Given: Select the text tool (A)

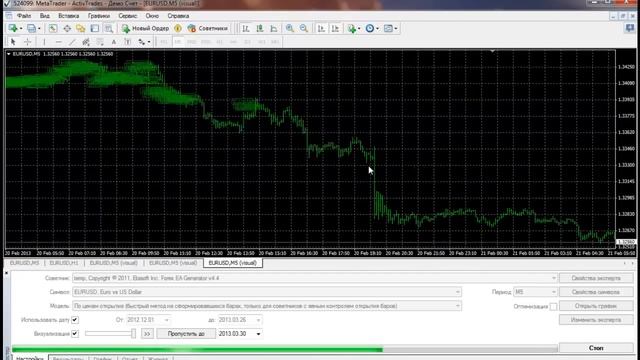Looking at the screenshot, I should tap(114, 42).
